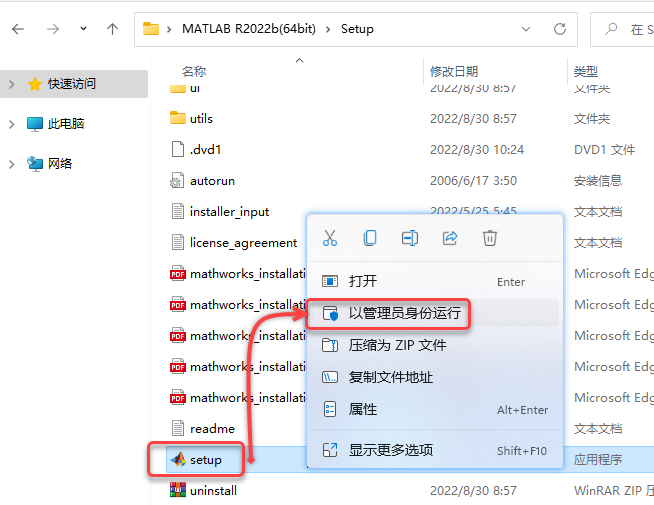This screenshot has height=505, width=654.
Task: Go up one folder level arrow
Action: click(112, 29)
